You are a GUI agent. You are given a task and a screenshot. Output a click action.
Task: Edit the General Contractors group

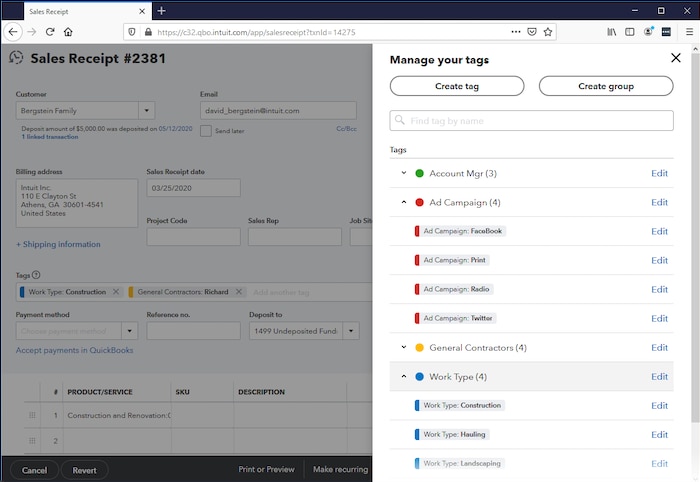point(659,347)
